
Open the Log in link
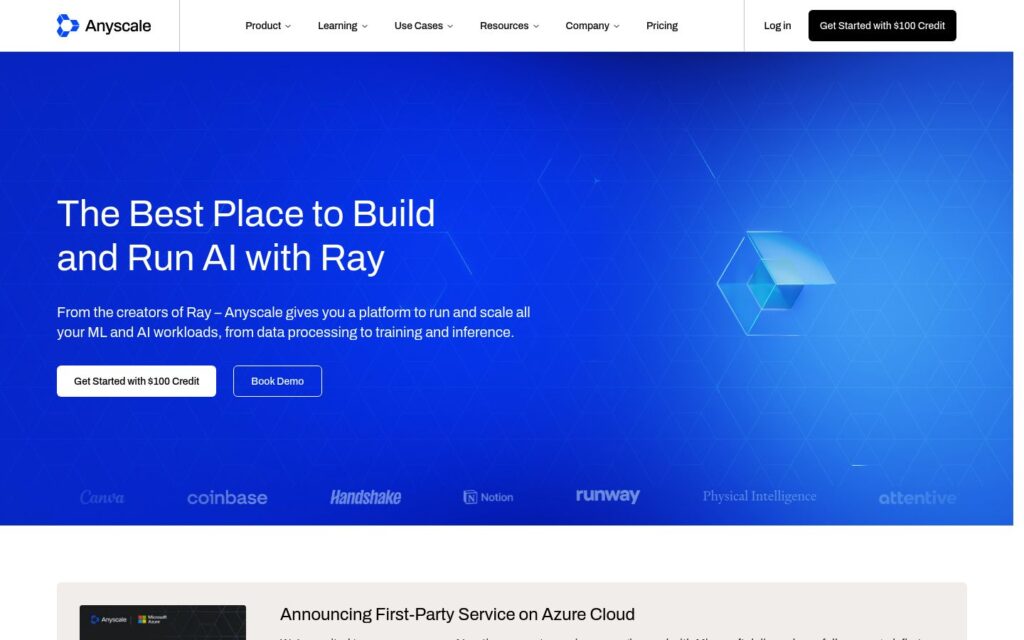click(777, 25)
